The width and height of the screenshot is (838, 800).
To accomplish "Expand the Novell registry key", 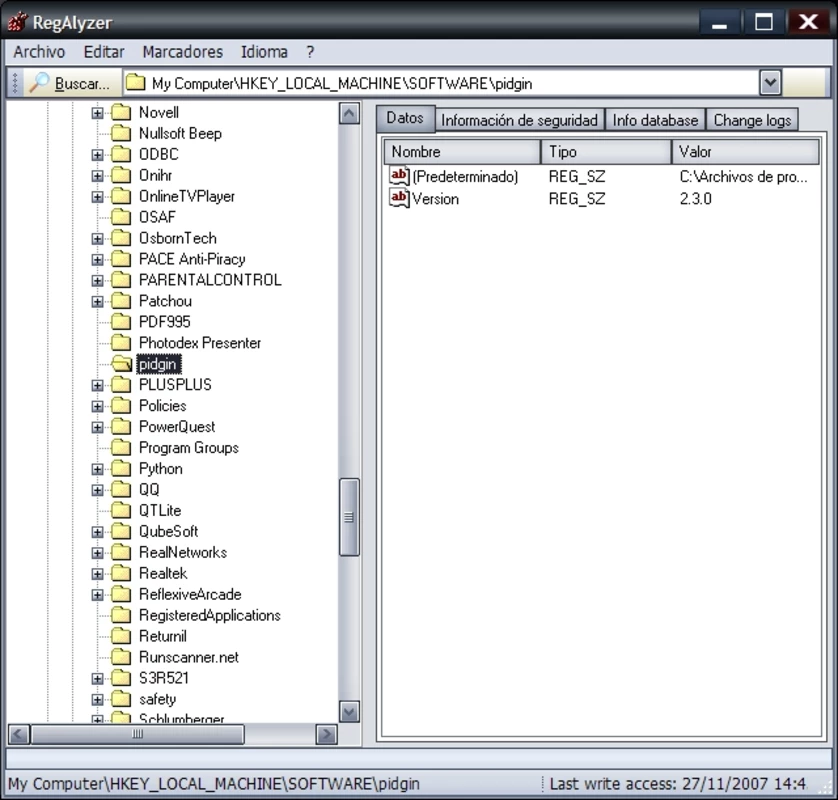I will point(97,113).
